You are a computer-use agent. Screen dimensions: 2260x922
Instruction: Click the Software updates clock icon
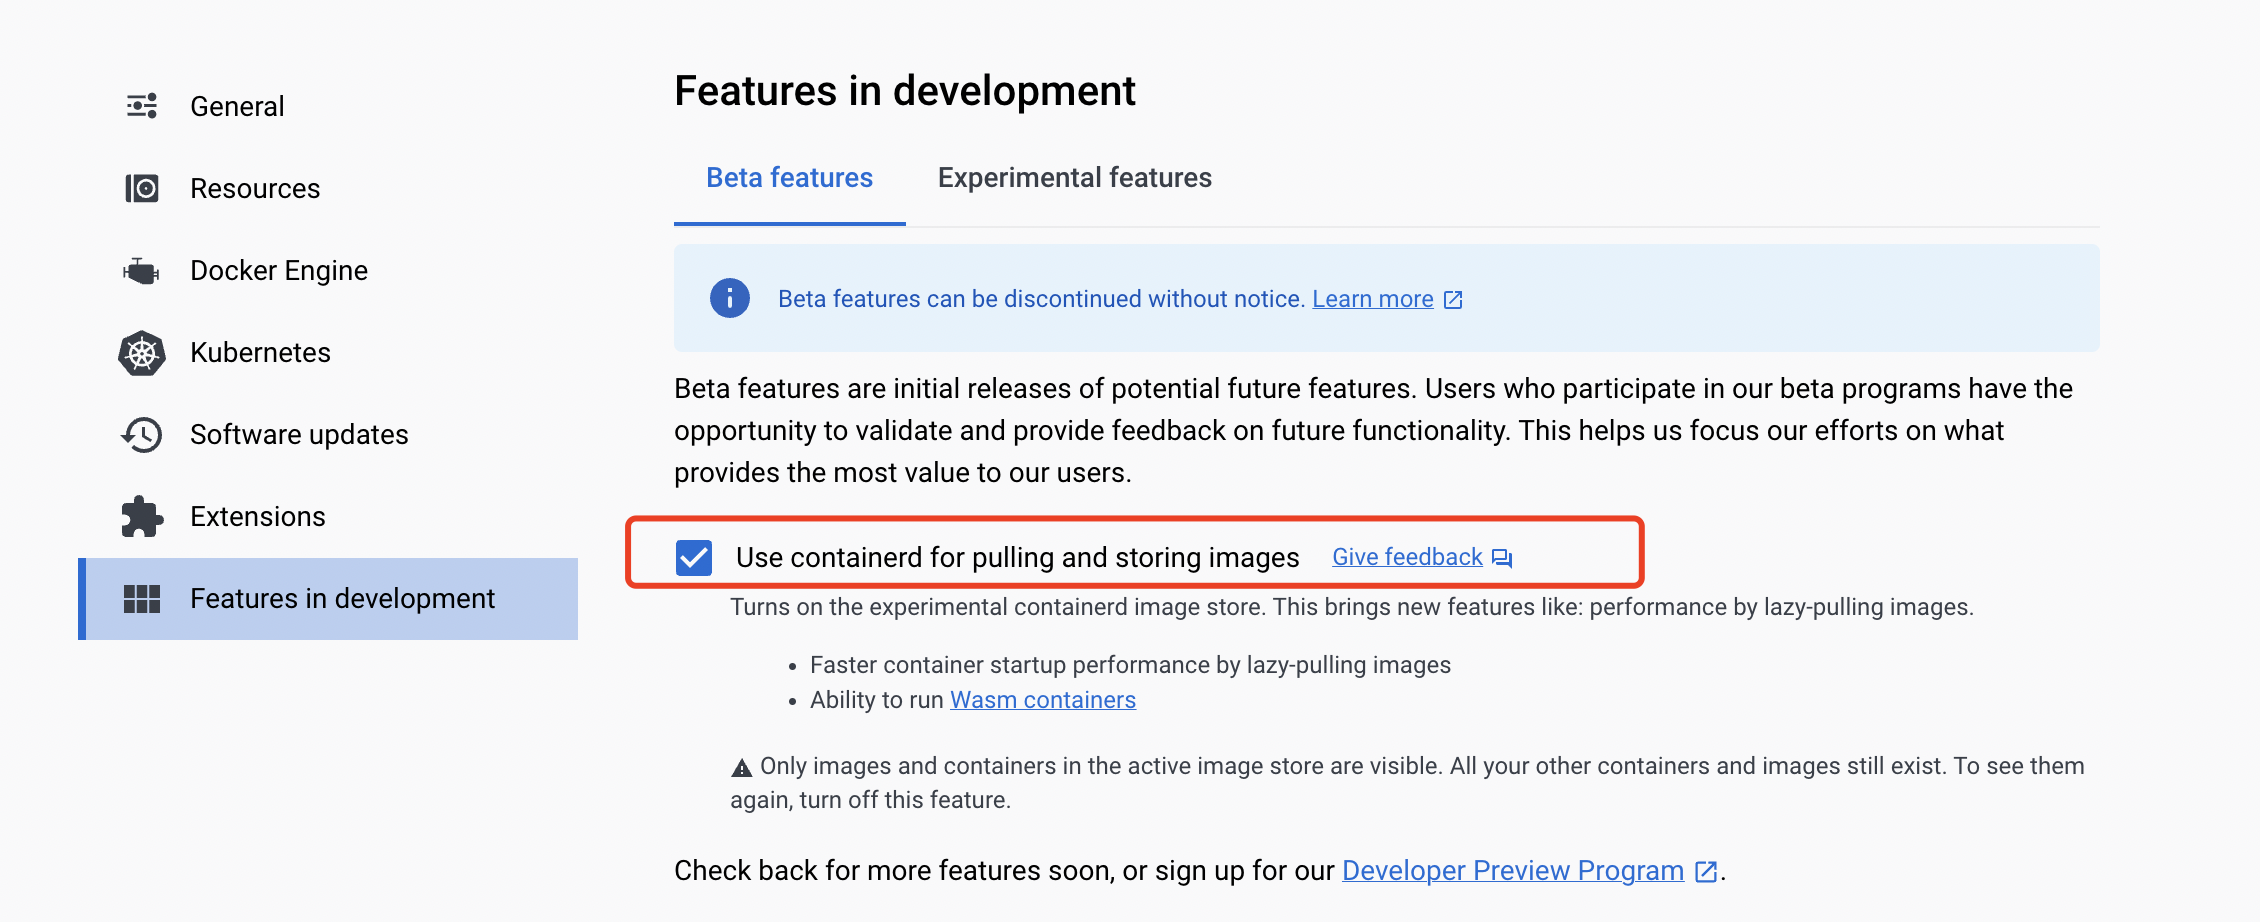coord(142,435)
